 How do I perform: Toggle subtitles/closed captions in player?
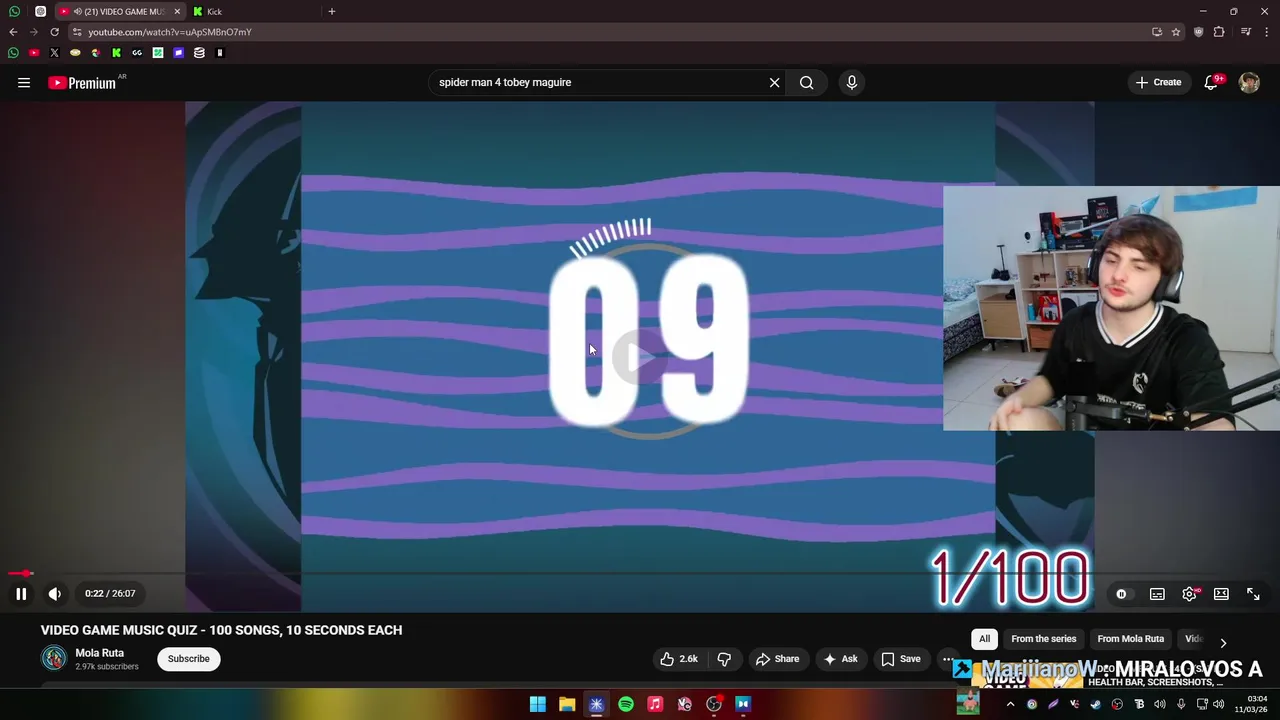[1157, 594]
